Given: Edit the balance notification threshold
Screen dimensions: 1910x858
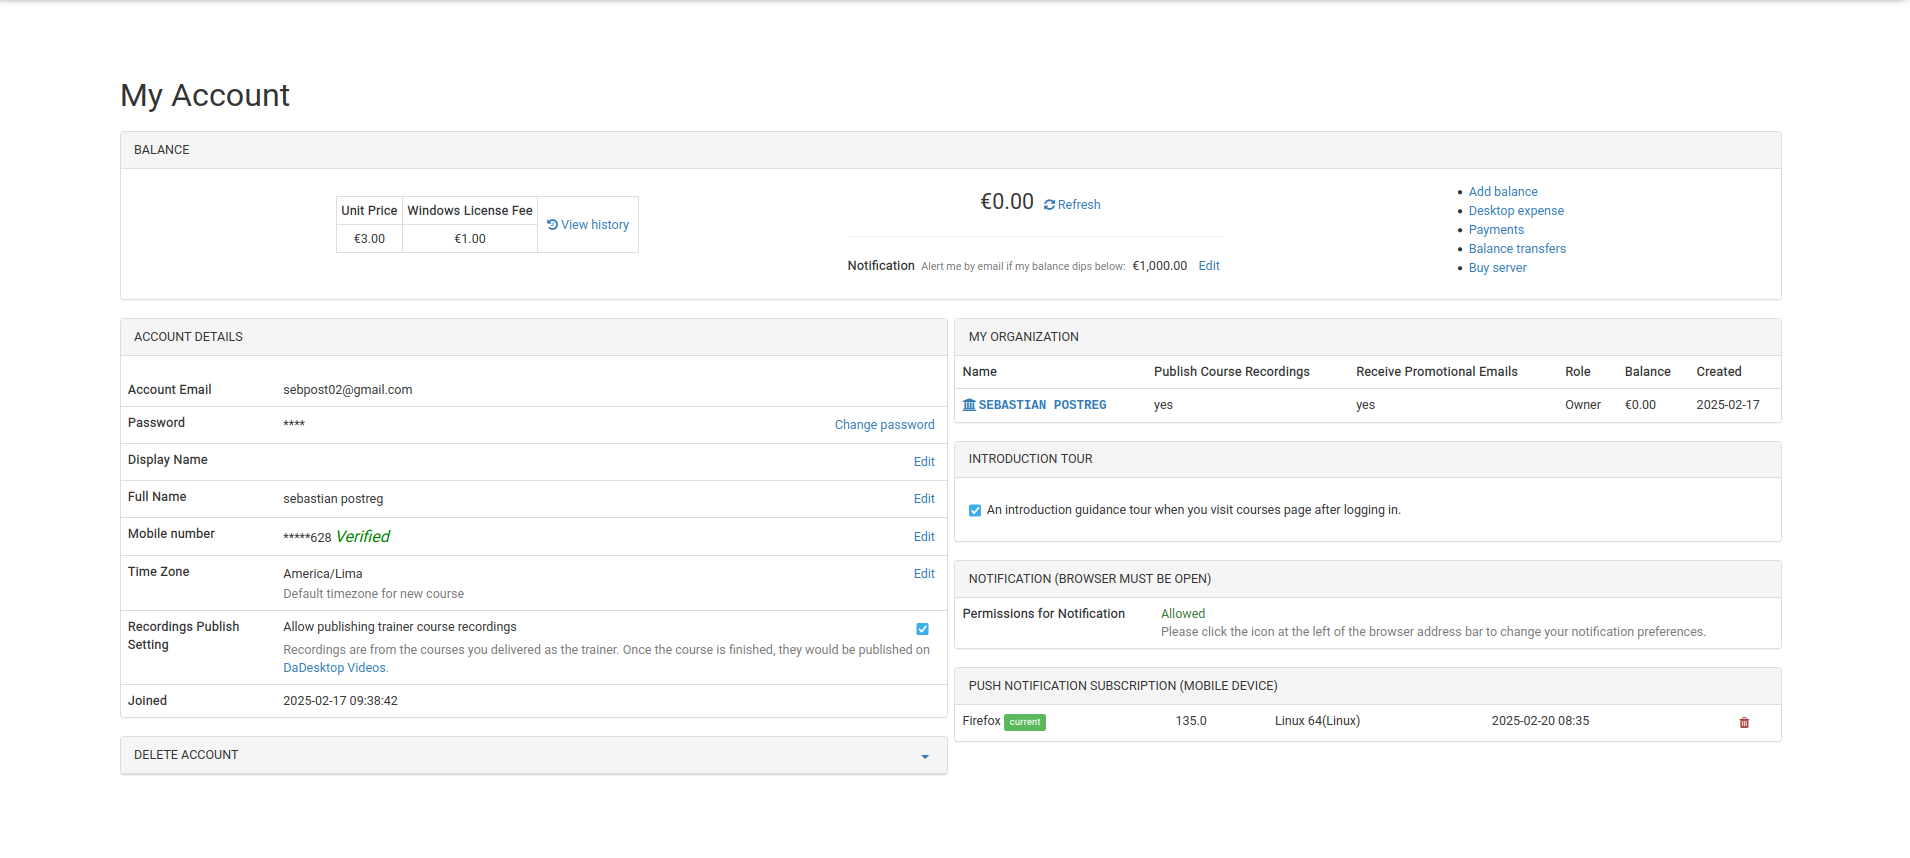Looking at the screenshot, I should pyautogui.click(x=1208, y=266).
